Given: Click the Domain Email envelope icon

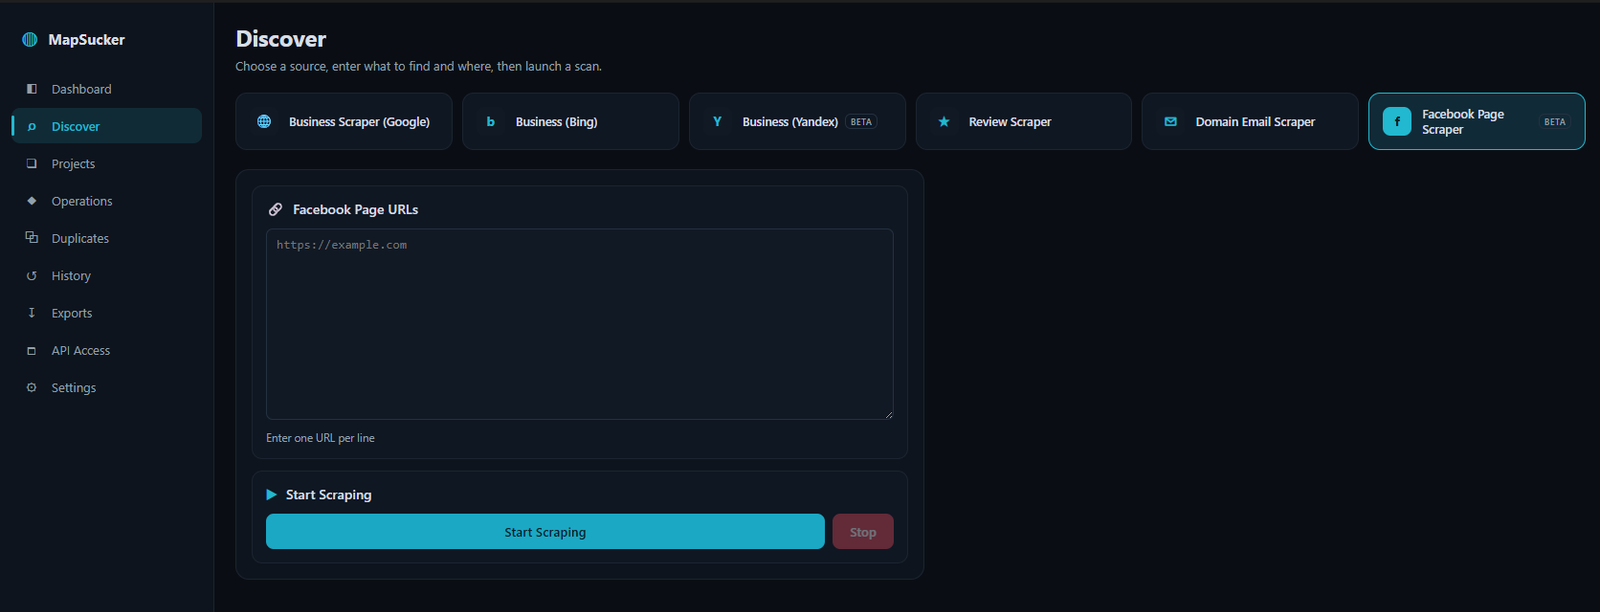Looking at the screenshot, I should [x=1171, y=121].
